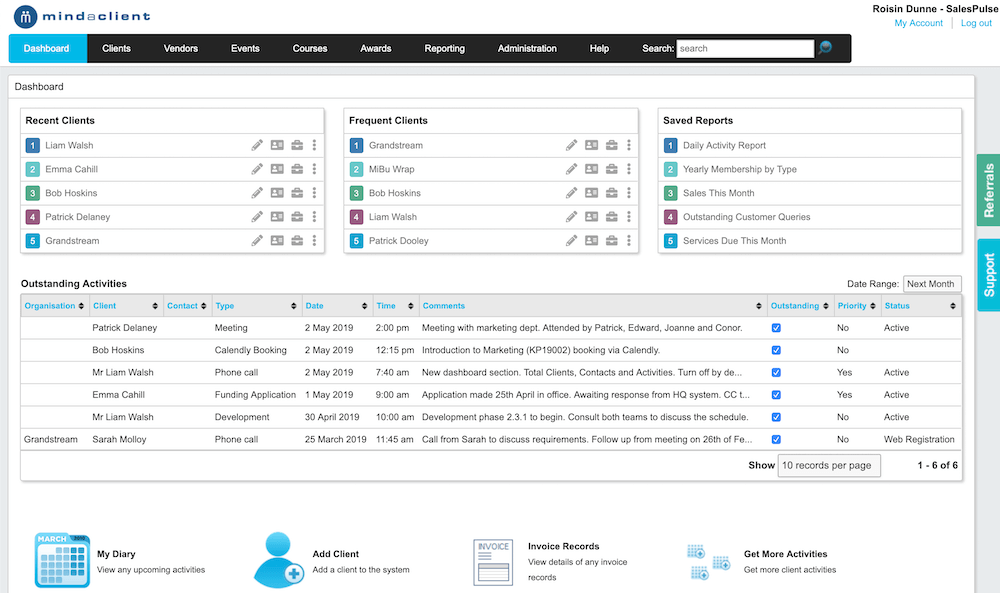
Task: Sort activities by Organisation column
Action: point(54,306)
